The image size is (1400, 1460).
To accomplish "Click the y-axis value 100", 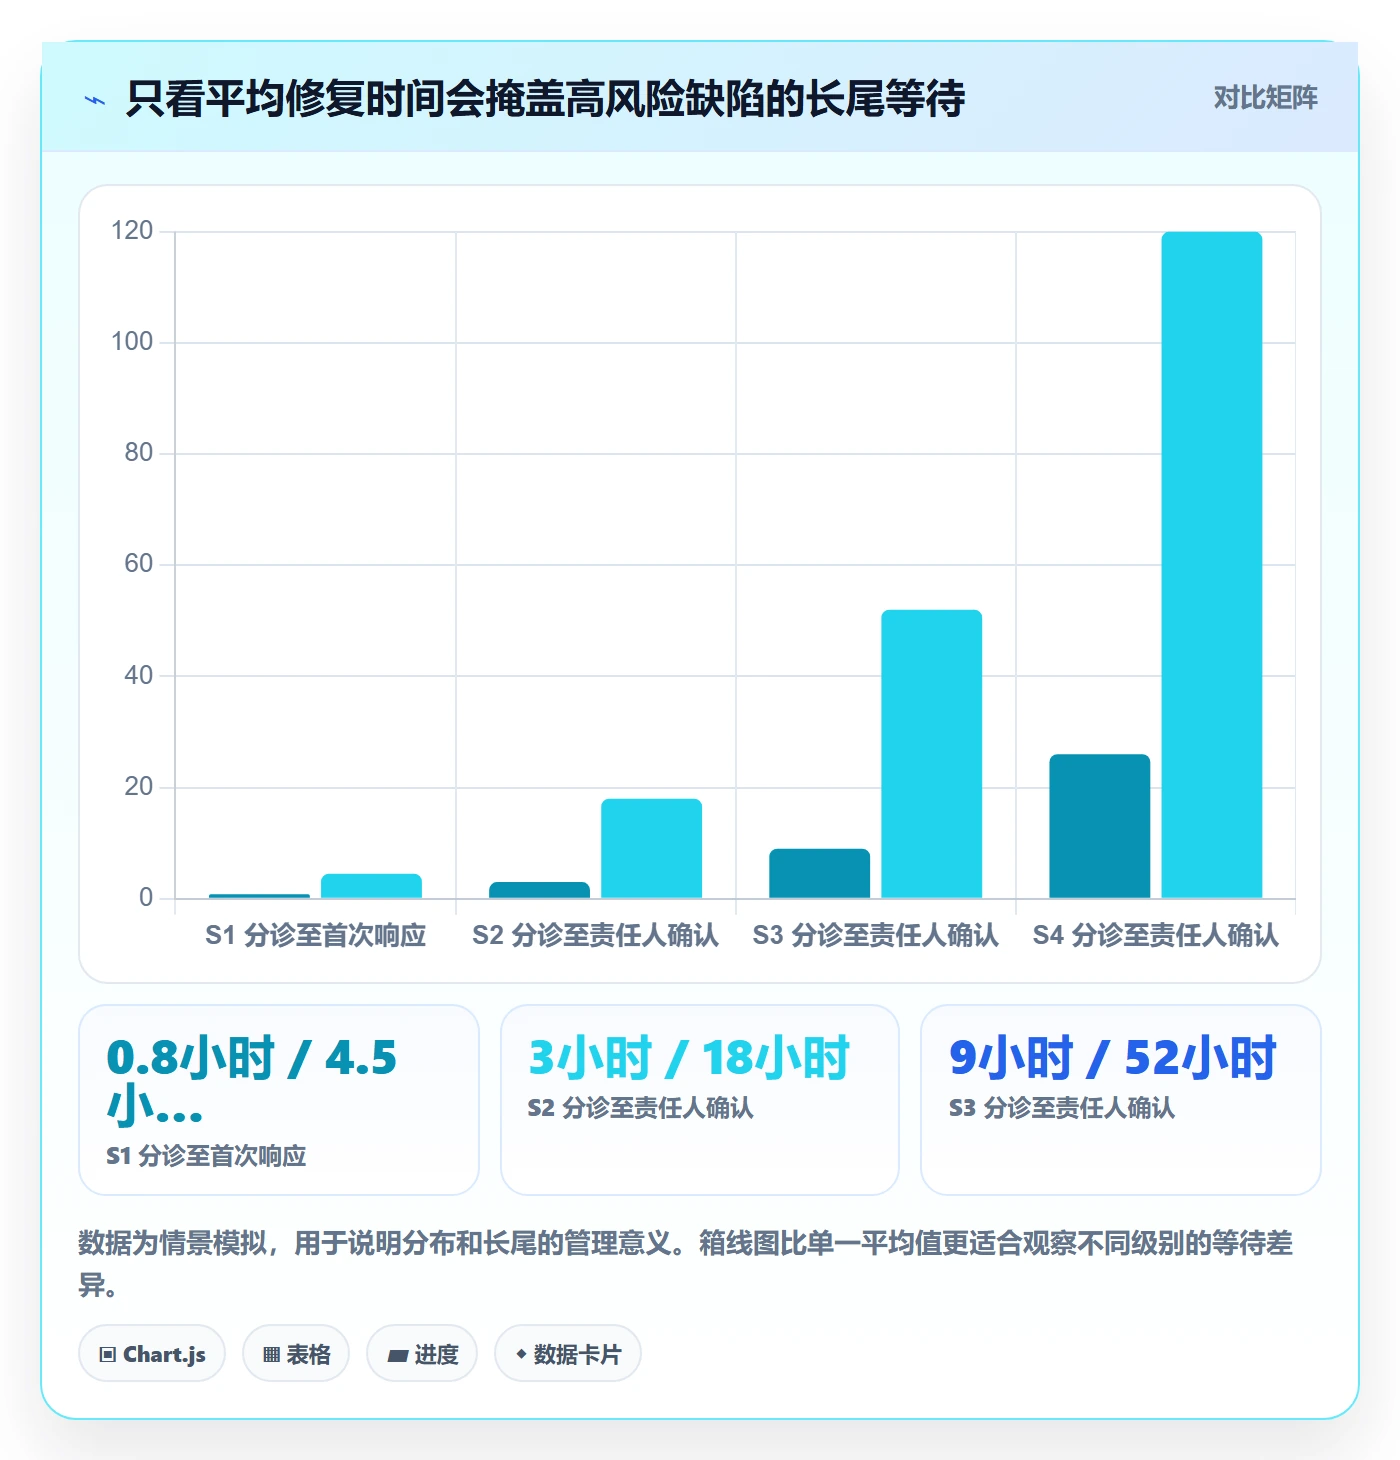I will tap(132, 342).
